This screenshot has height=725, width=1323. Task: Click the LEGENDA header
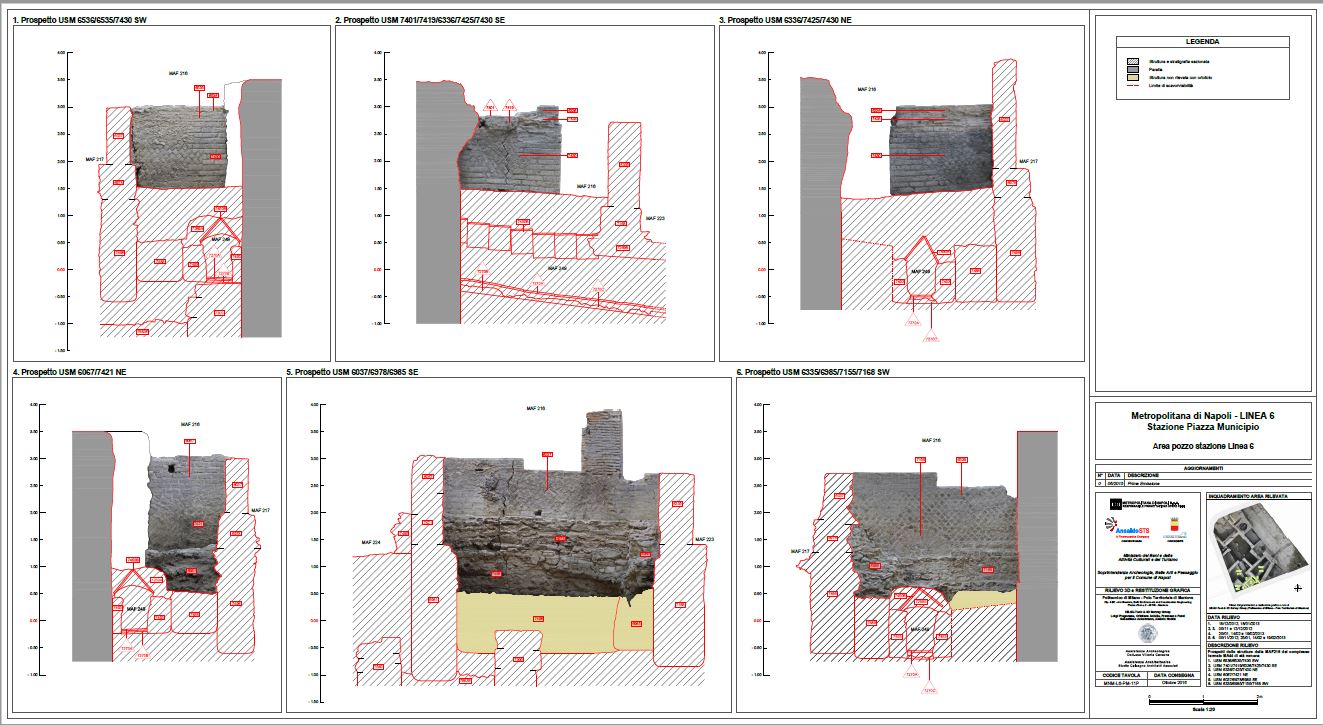coord(1202,42)
